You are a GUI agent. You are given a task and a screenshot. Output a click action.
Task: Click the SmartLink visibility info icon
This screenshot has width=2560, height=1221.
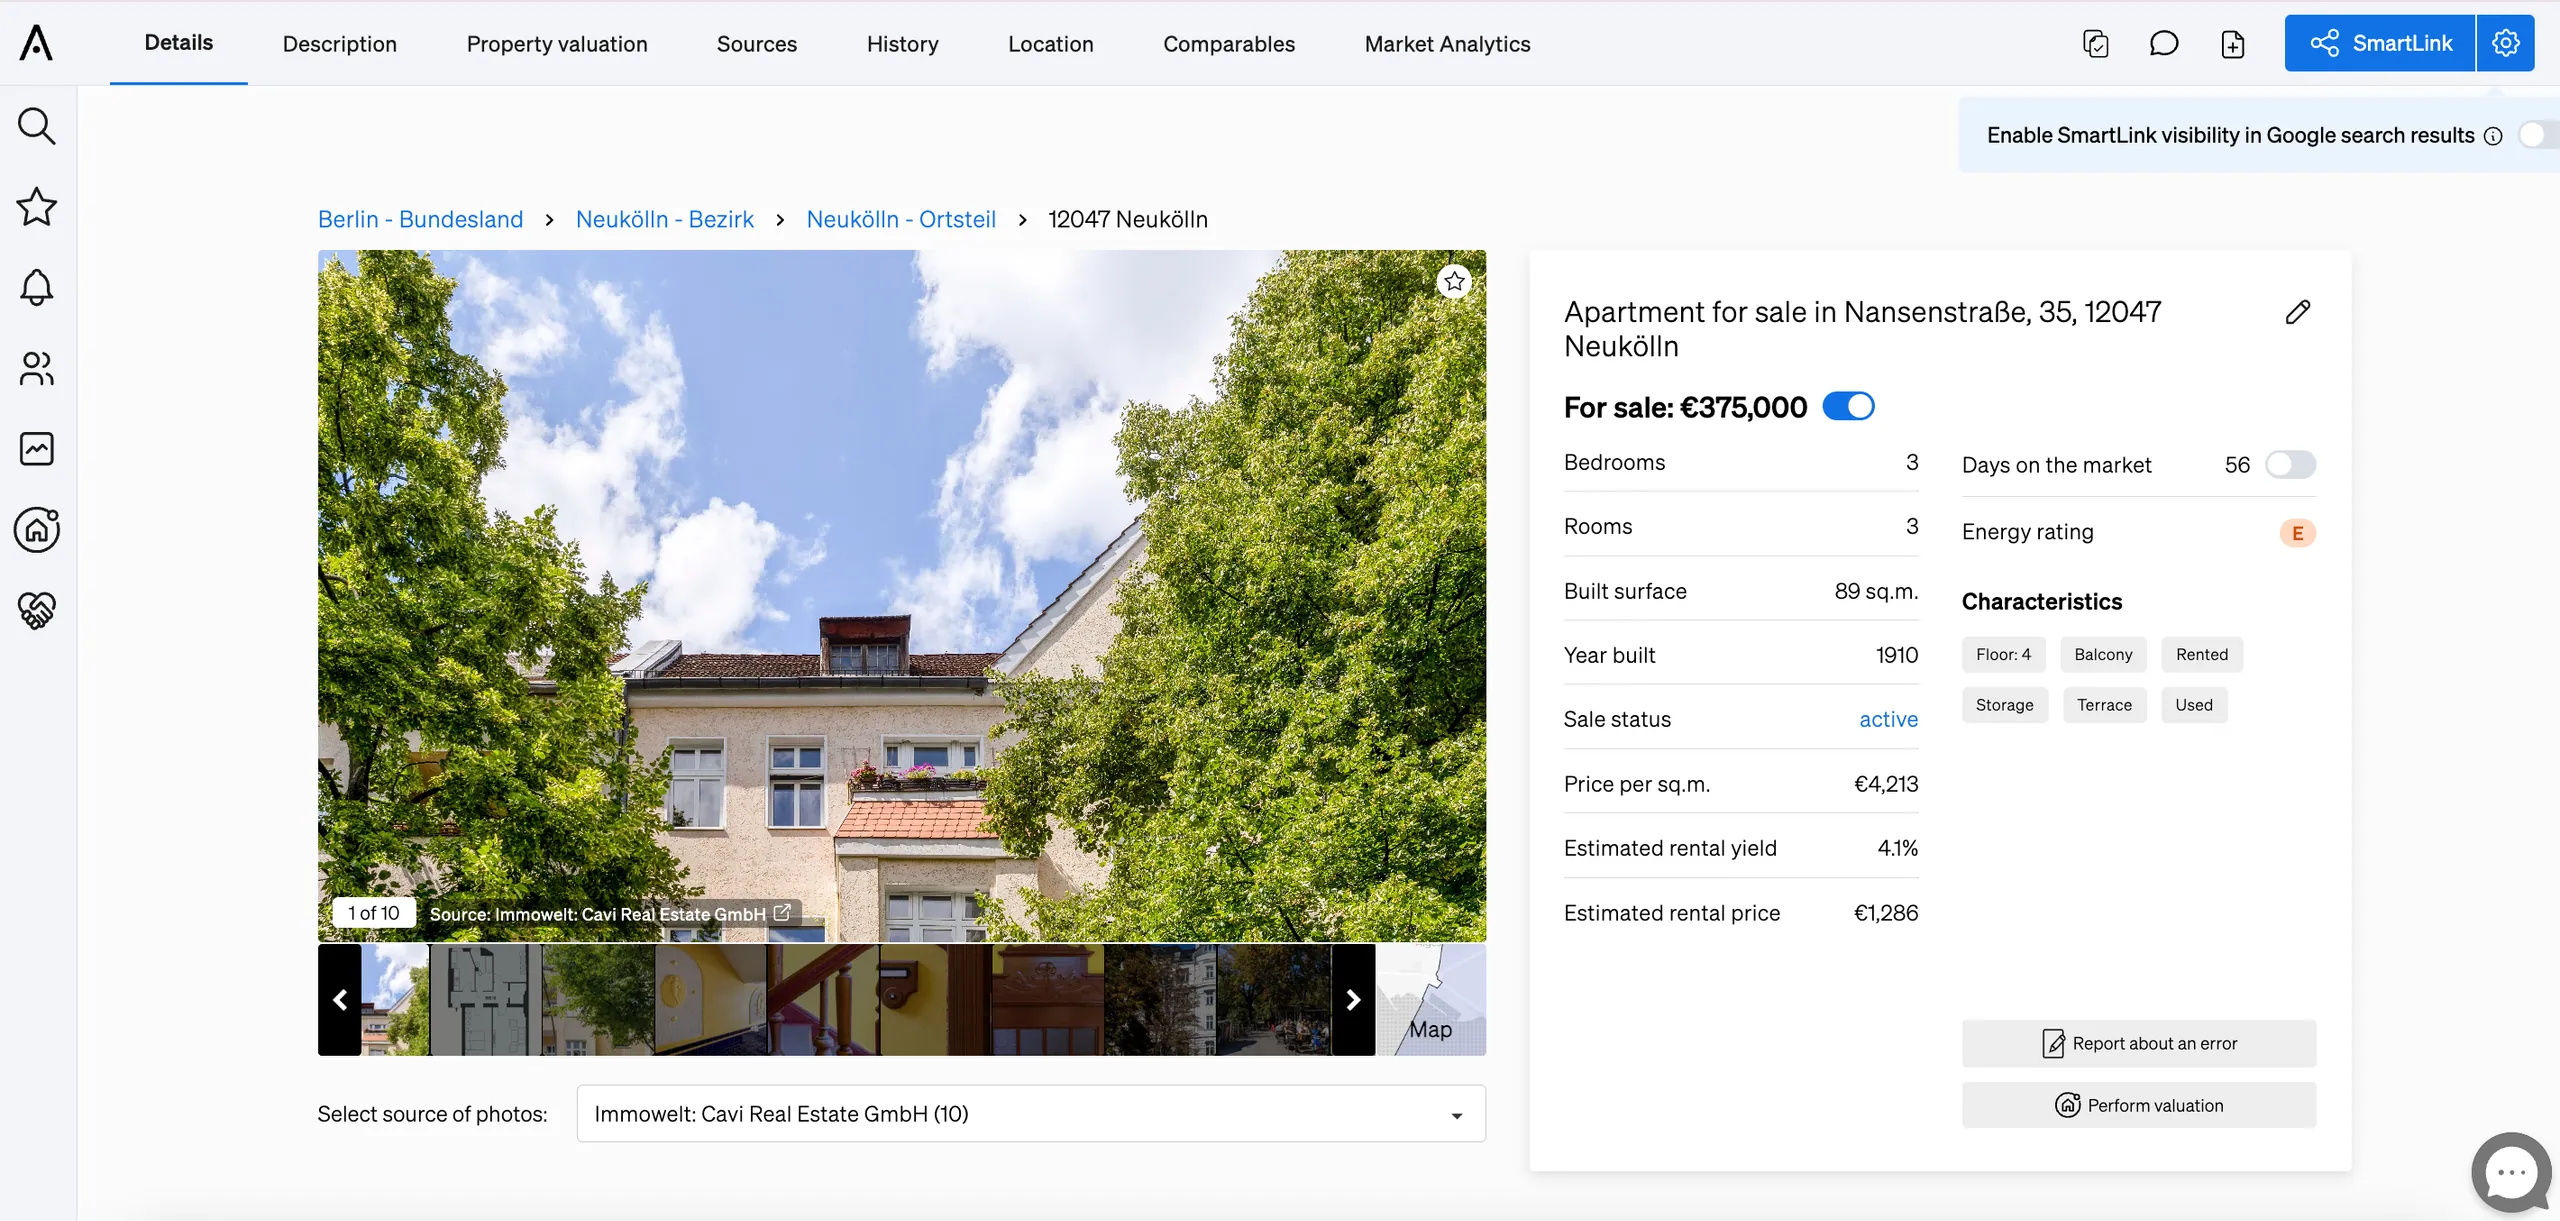coord(2494,136)
